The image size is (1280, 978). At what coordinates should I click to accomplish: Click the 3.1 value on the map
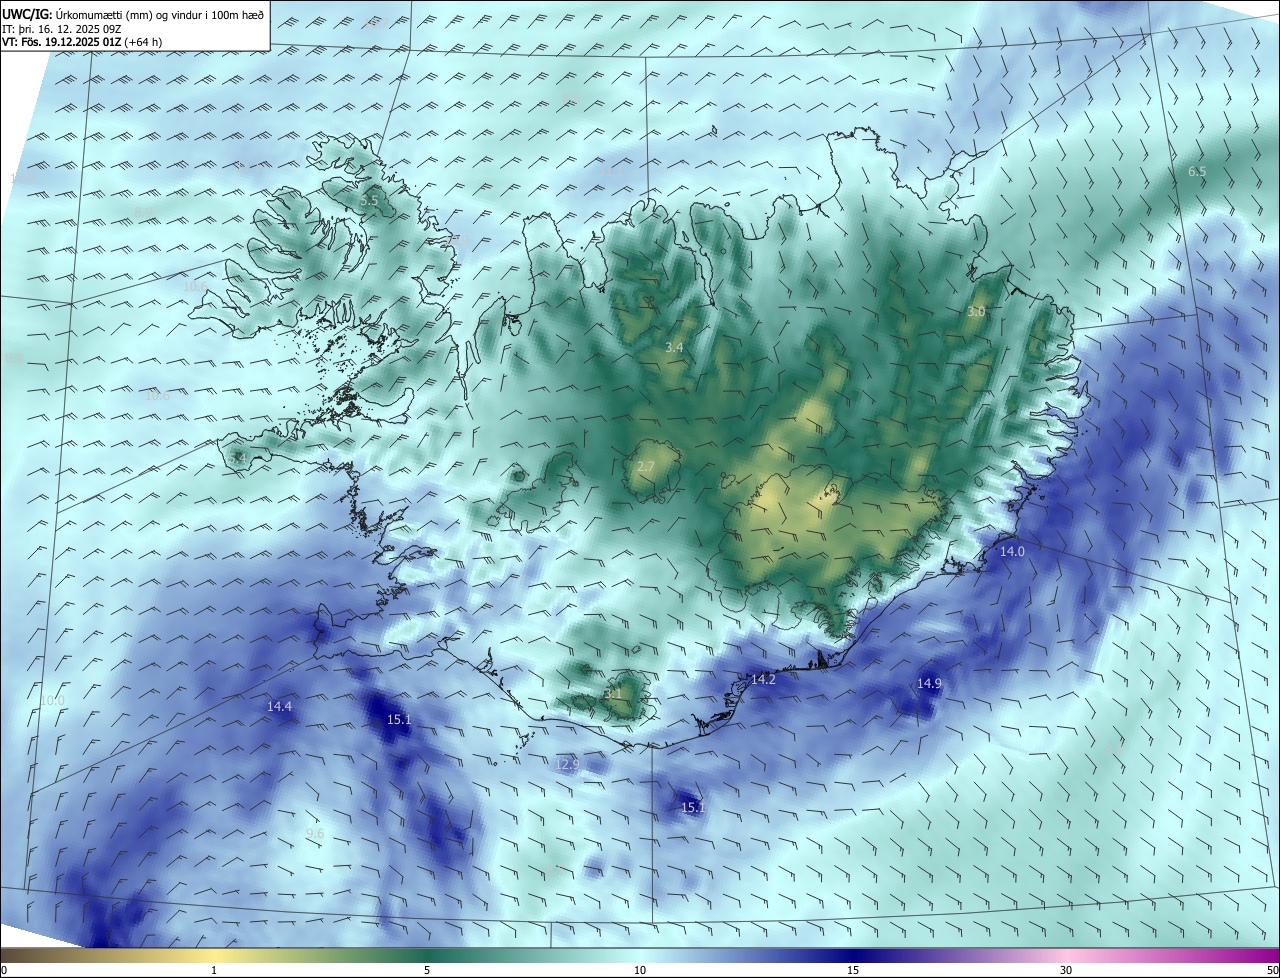click(x=613, y=693)
